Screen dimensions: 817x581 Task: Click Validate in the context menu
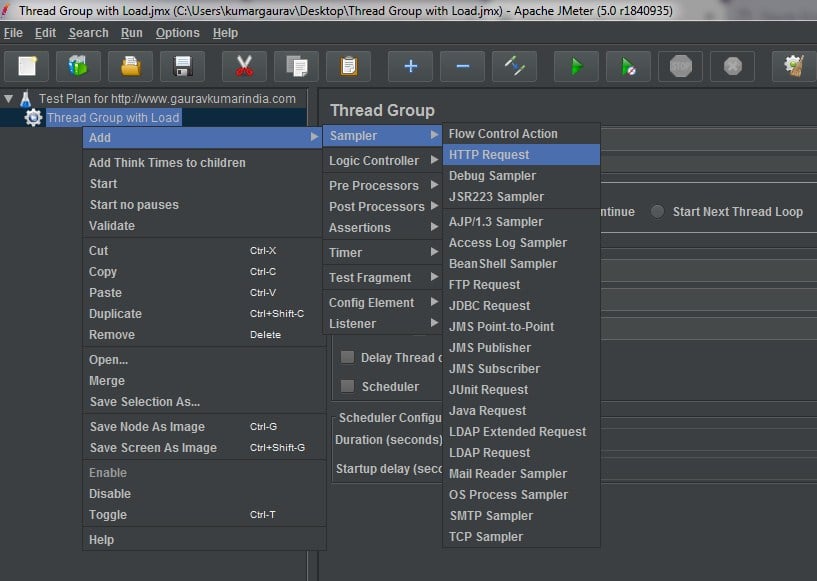pyautogui.click(x=112, y=226)
